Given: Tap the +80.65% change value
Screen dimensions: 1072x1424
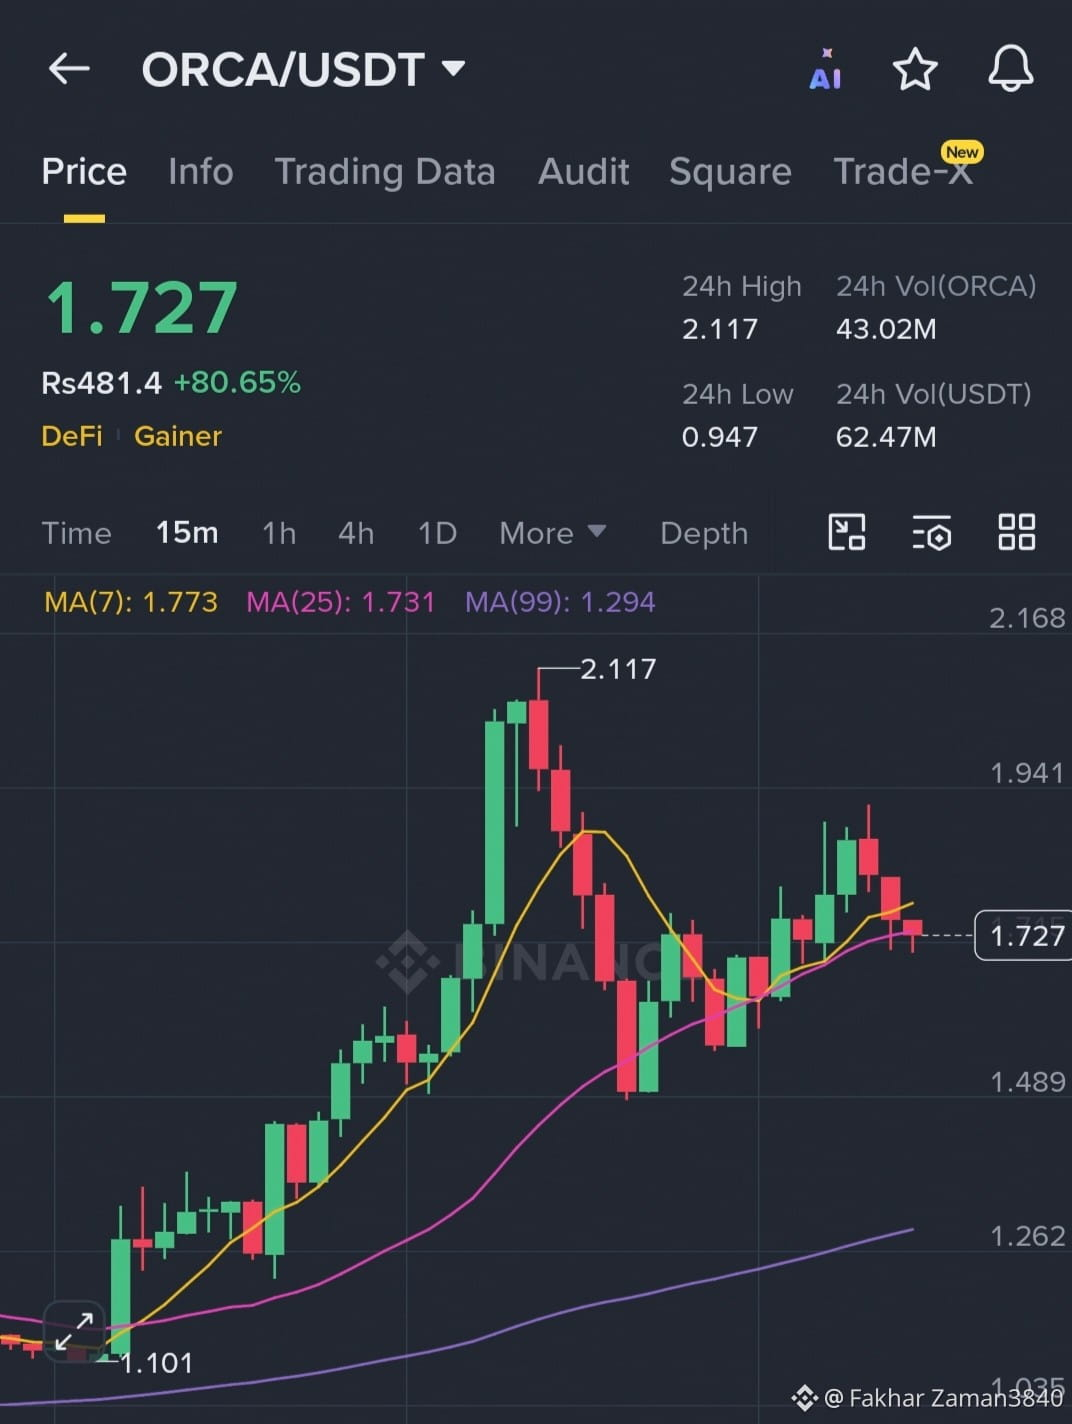Looking at the screenshot, I should click(237, 383).
